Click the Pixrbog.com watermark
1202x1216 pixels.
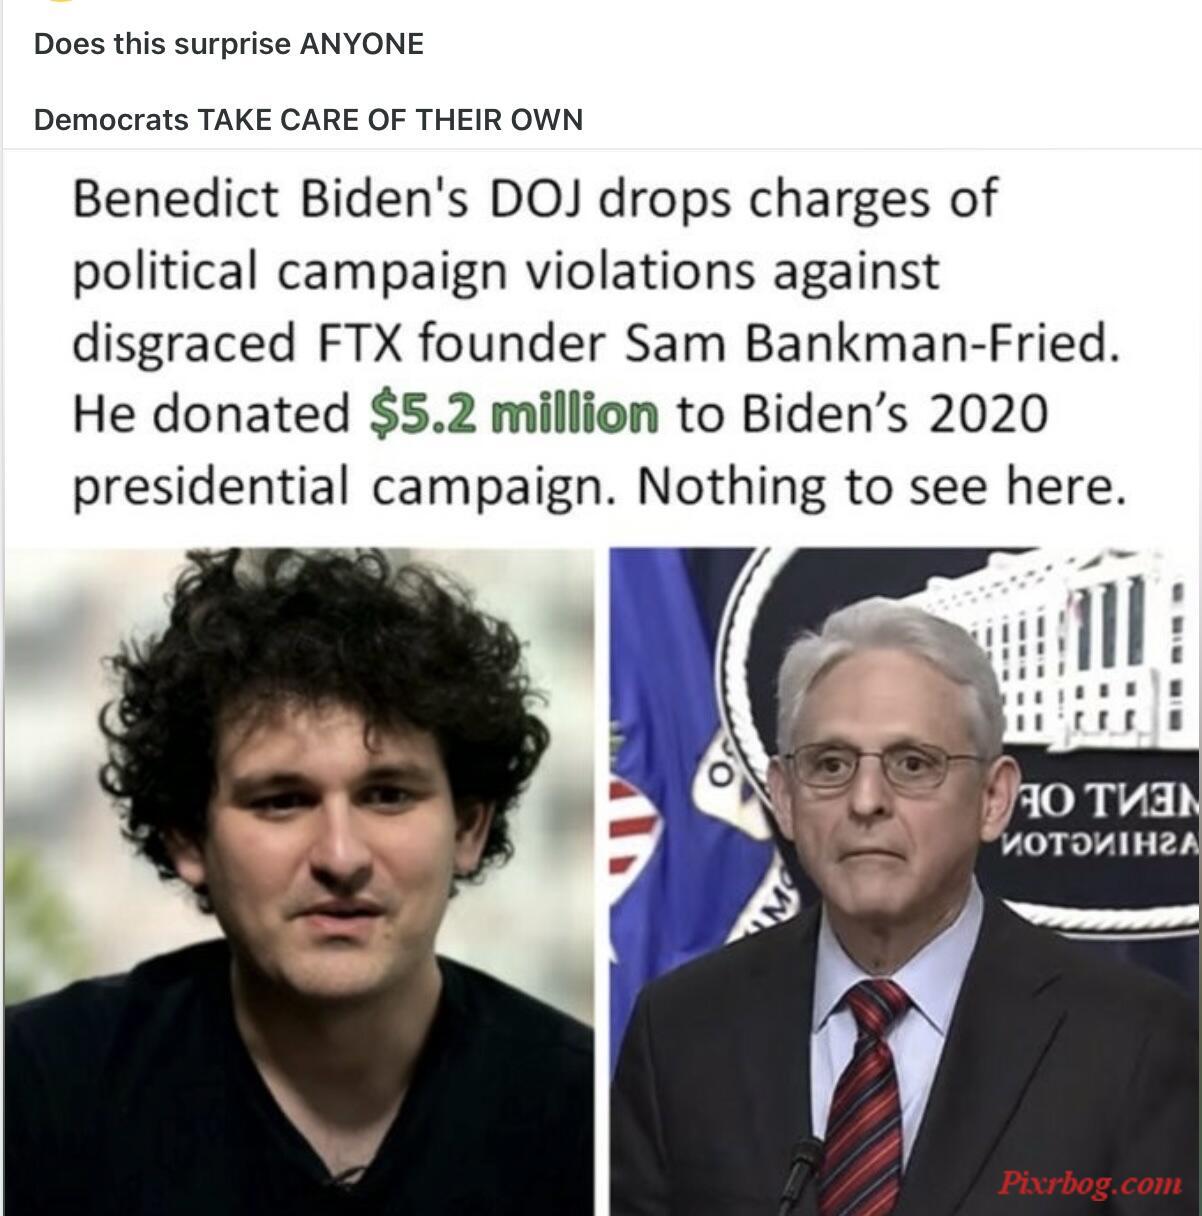1090,1184
